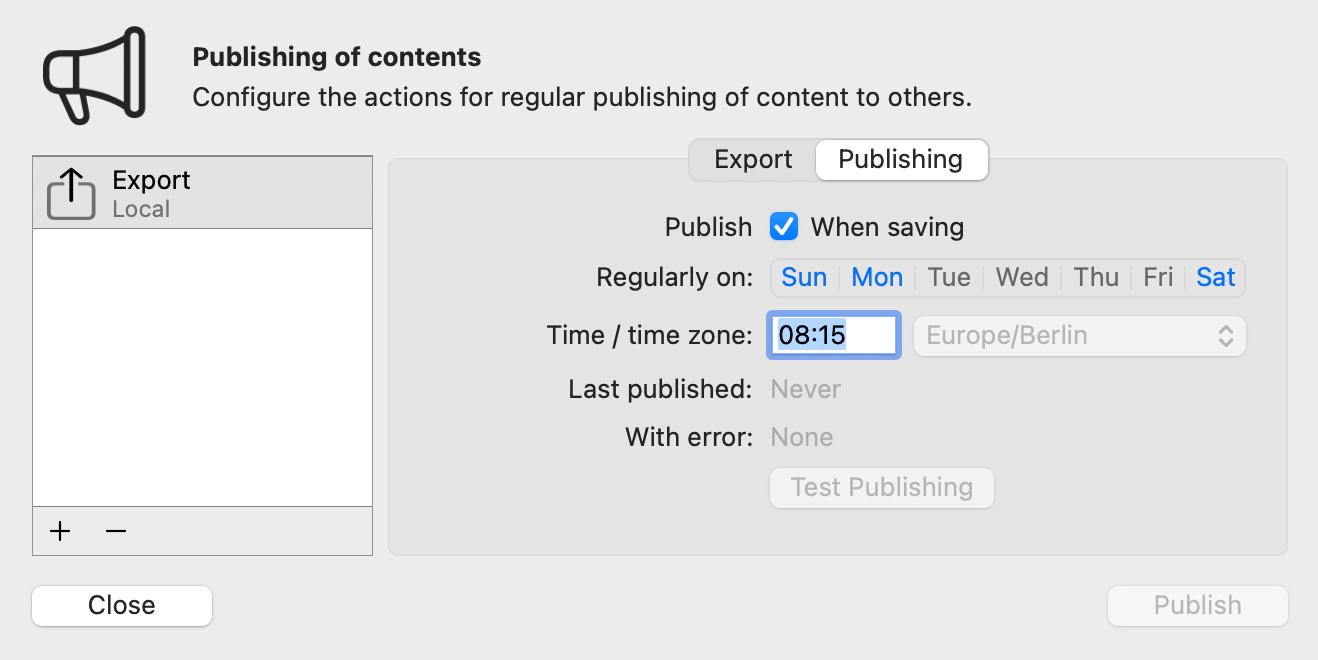Image resolution: width=1318 pixels, height=660 pixels.
Task: Click the Publish button
Action: pyautogui.click(x=1197, y=606)
